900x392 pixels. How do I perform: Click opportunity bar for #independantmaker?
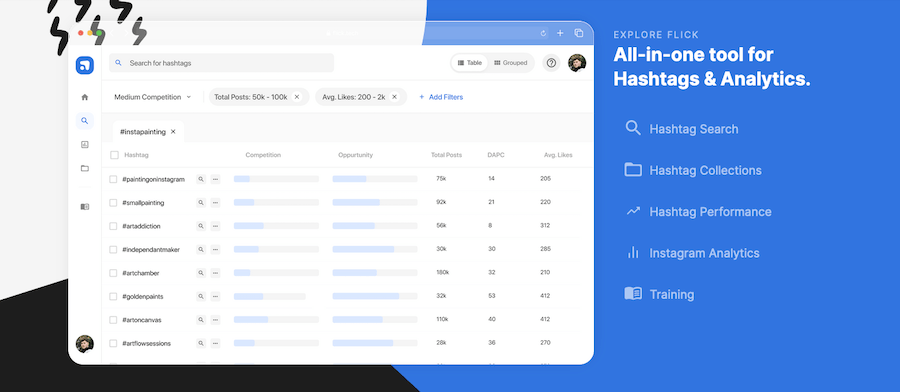[375, 250]
